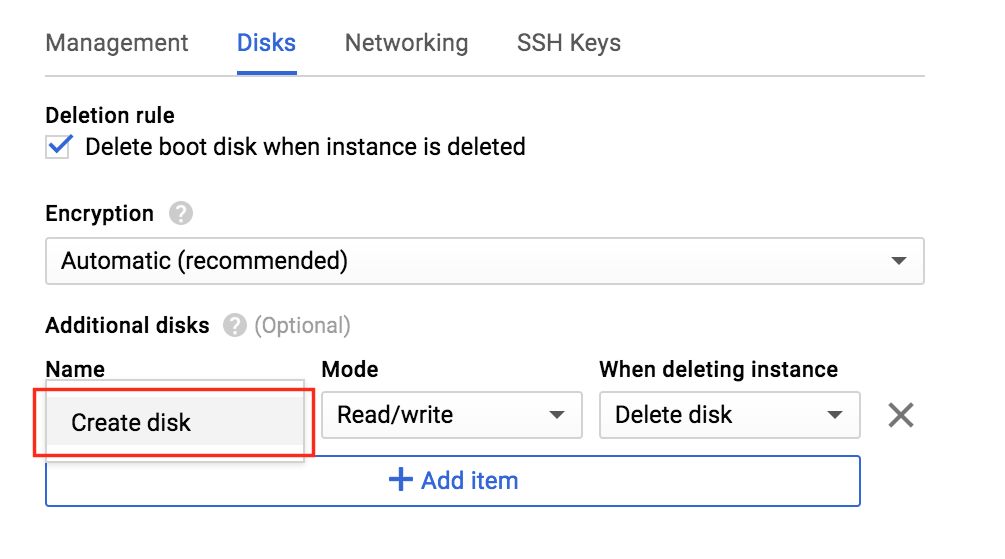Click the Additional disks help icon

(235, 326)
